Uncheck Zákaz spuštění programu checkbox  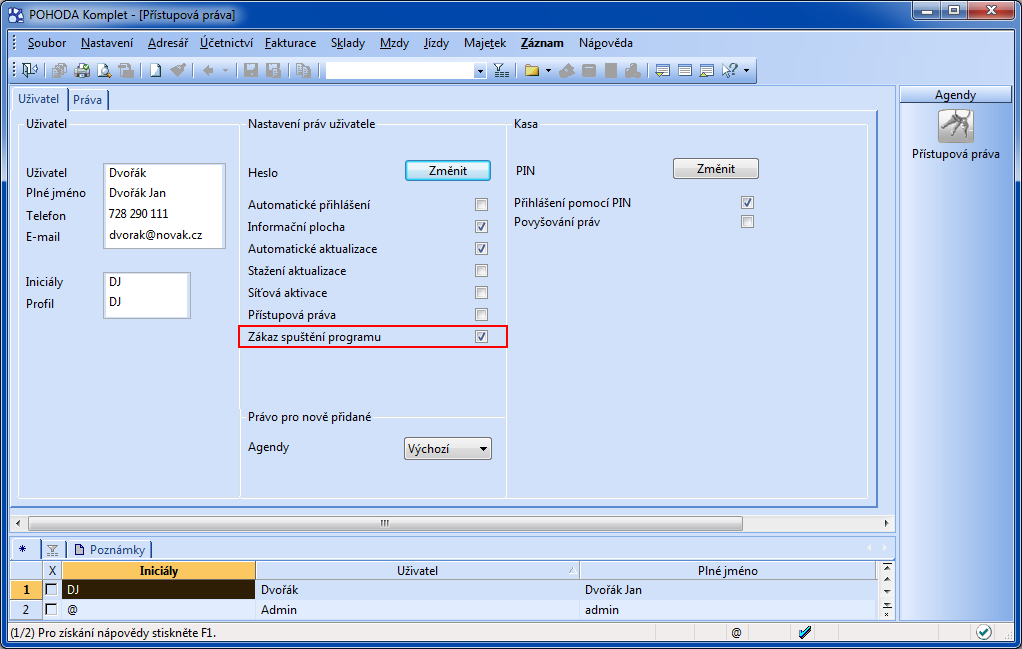(481, 337)
